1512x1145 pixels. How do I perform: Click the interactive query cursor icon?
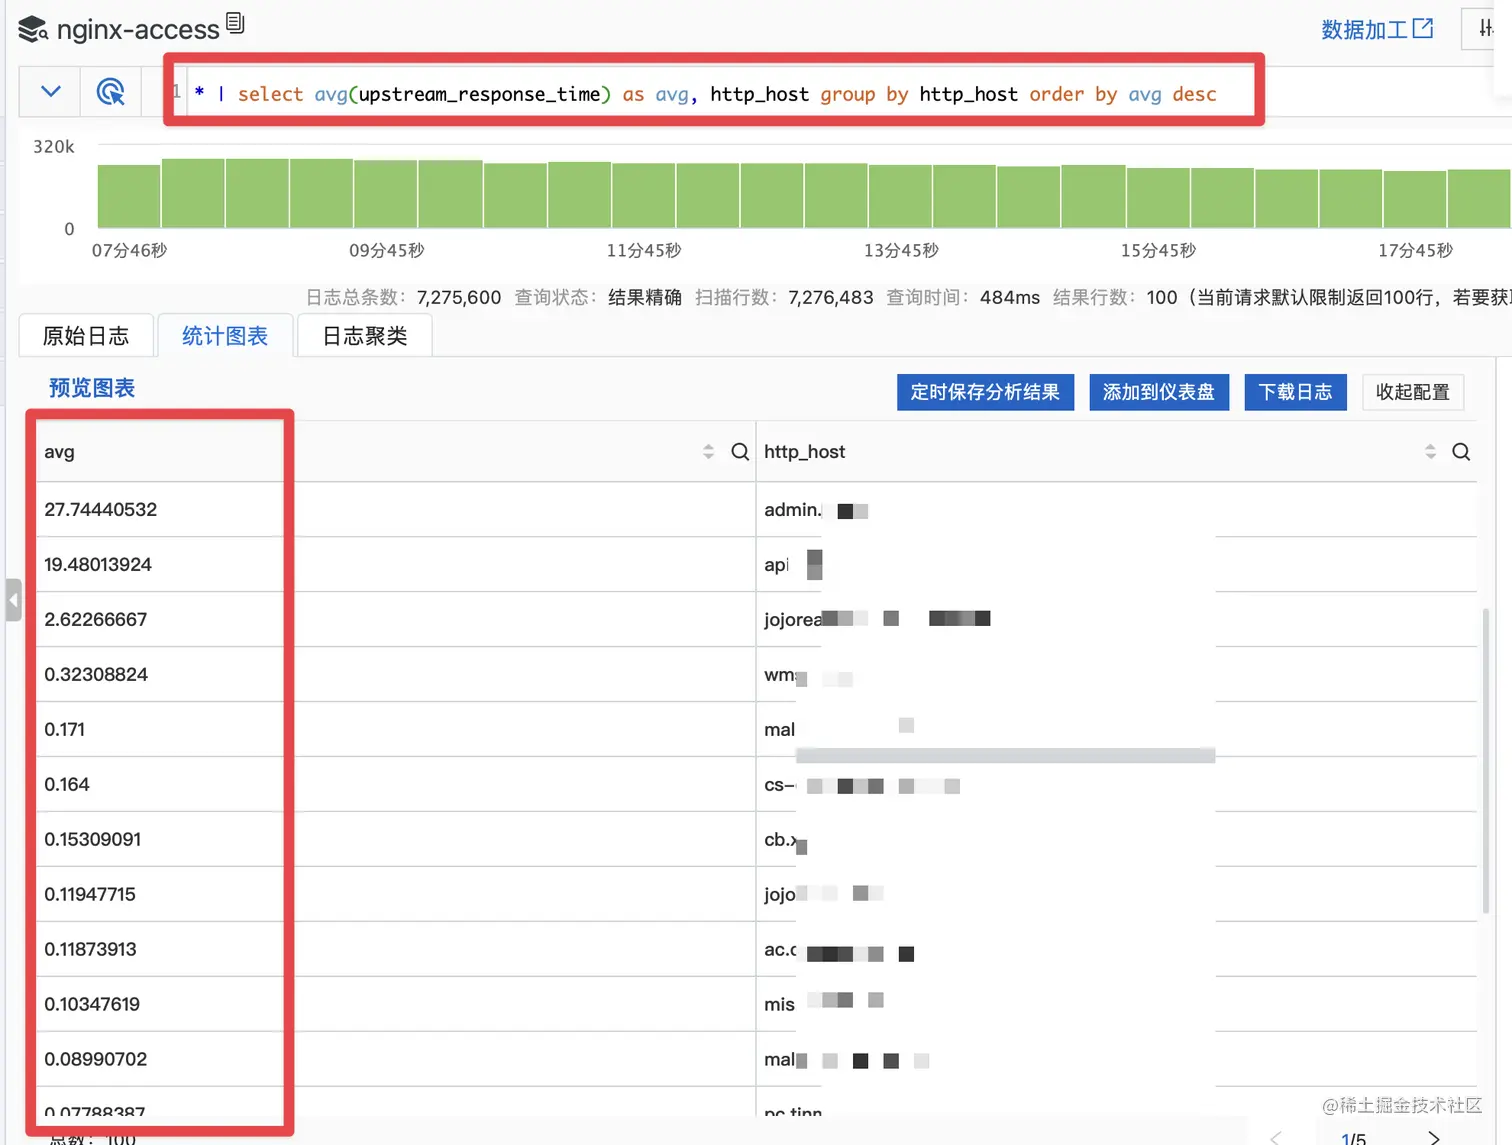point(110,92)
